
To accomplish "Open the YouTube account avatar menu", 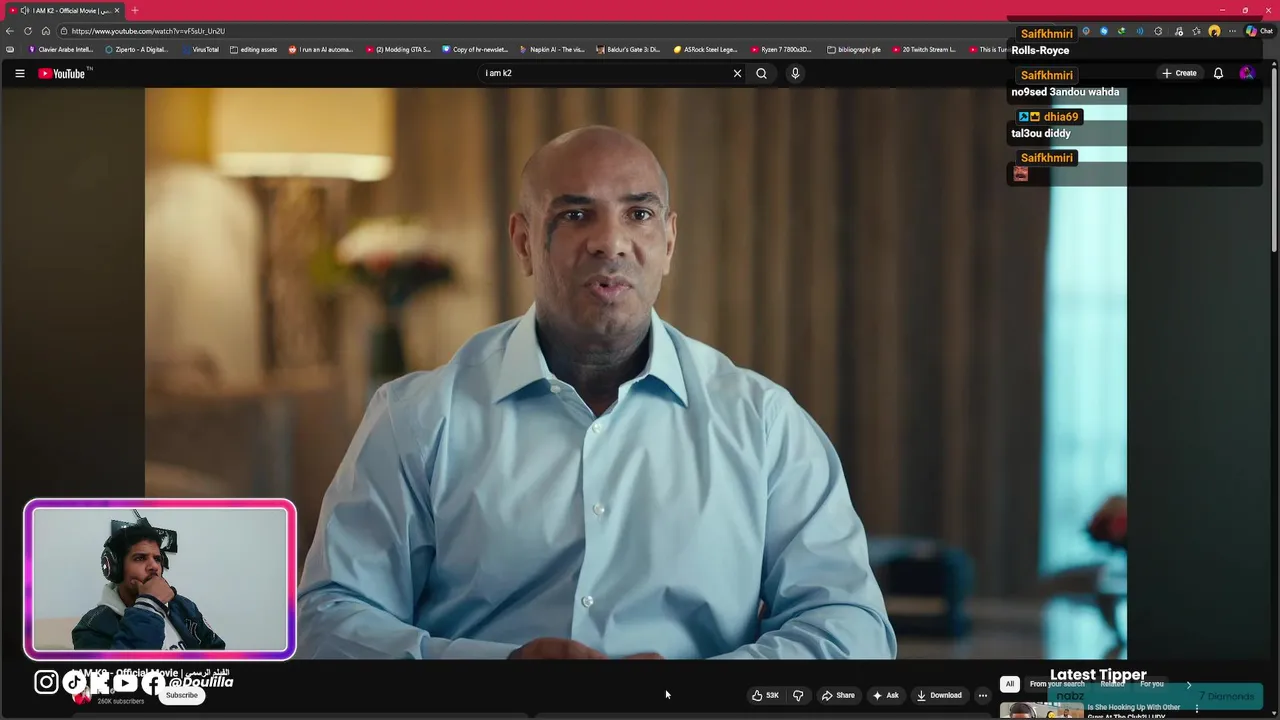I will click(1246, 73).
